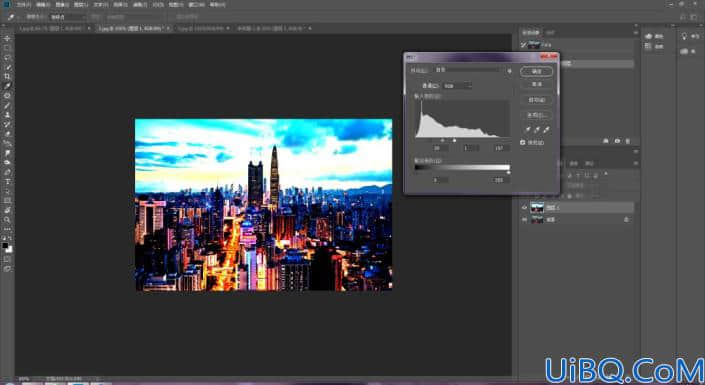
Task: Confirm Levels with the OK button
Action: pyautogui.click(x=536, y=72)
